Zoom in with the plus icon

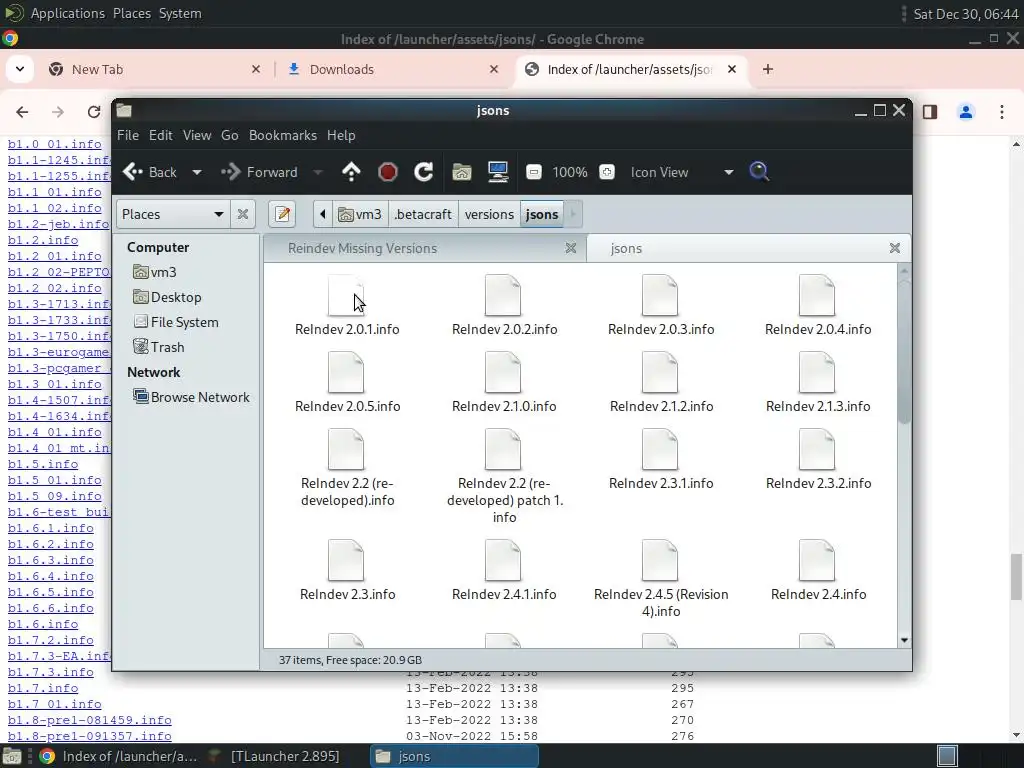[607, 172]
